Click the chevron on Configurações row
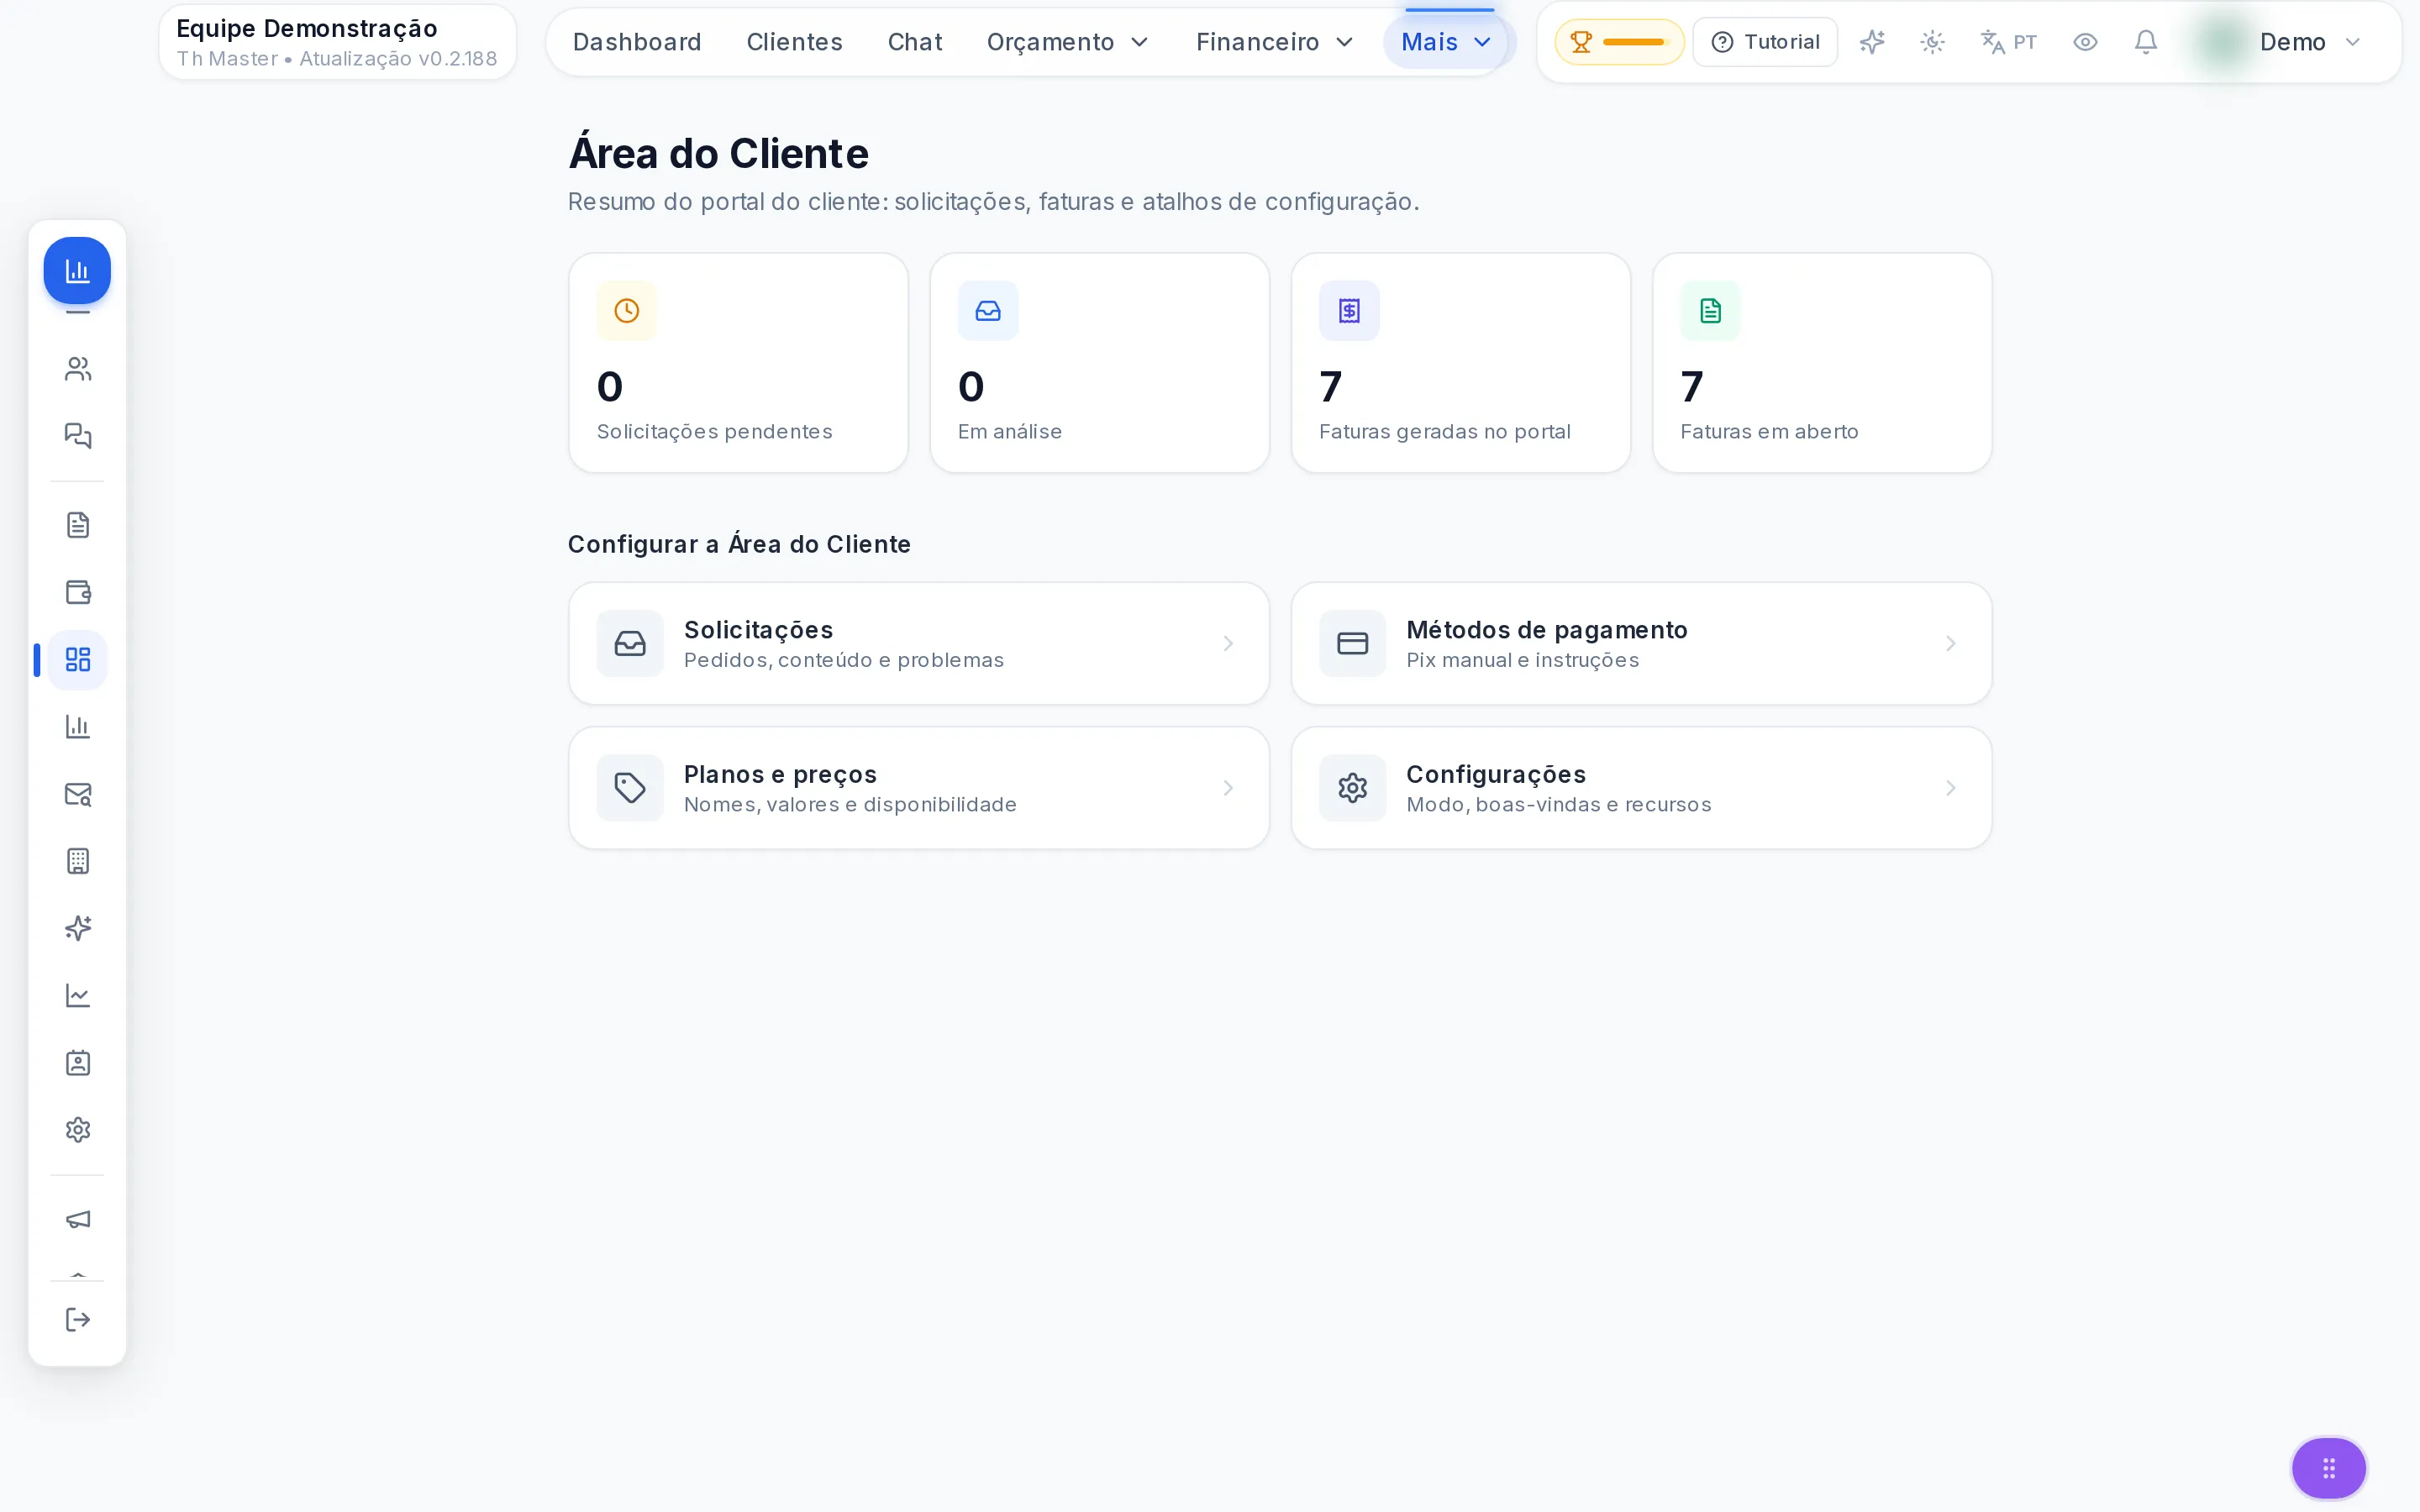Screen dimensions: 2420x1512 point(1950,788)
